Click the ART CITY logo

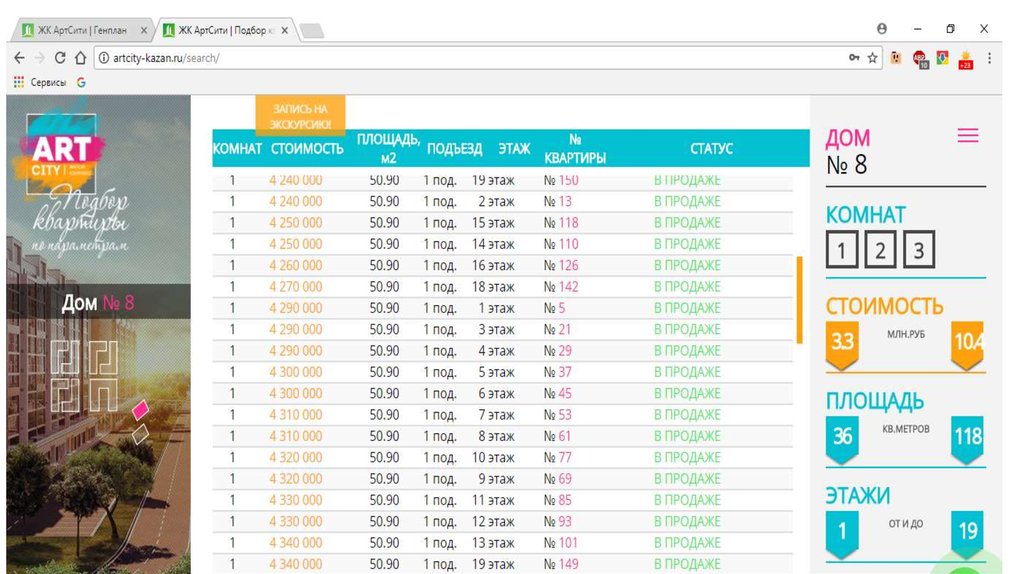[63, 156]
